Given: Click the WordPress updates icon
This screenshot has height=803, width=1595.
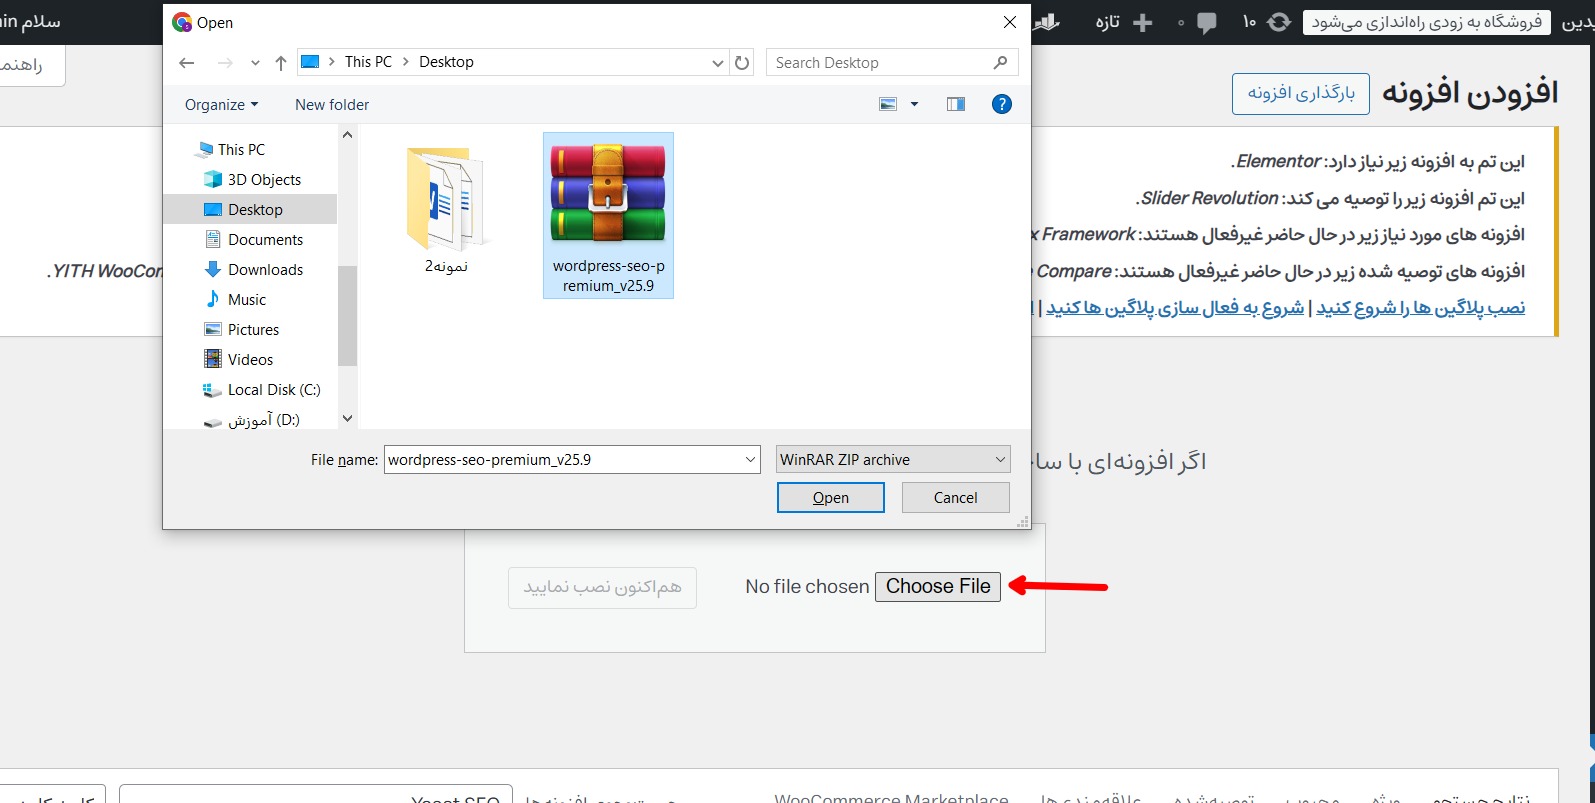Looking at the screenshot, I should [1278, 22].
